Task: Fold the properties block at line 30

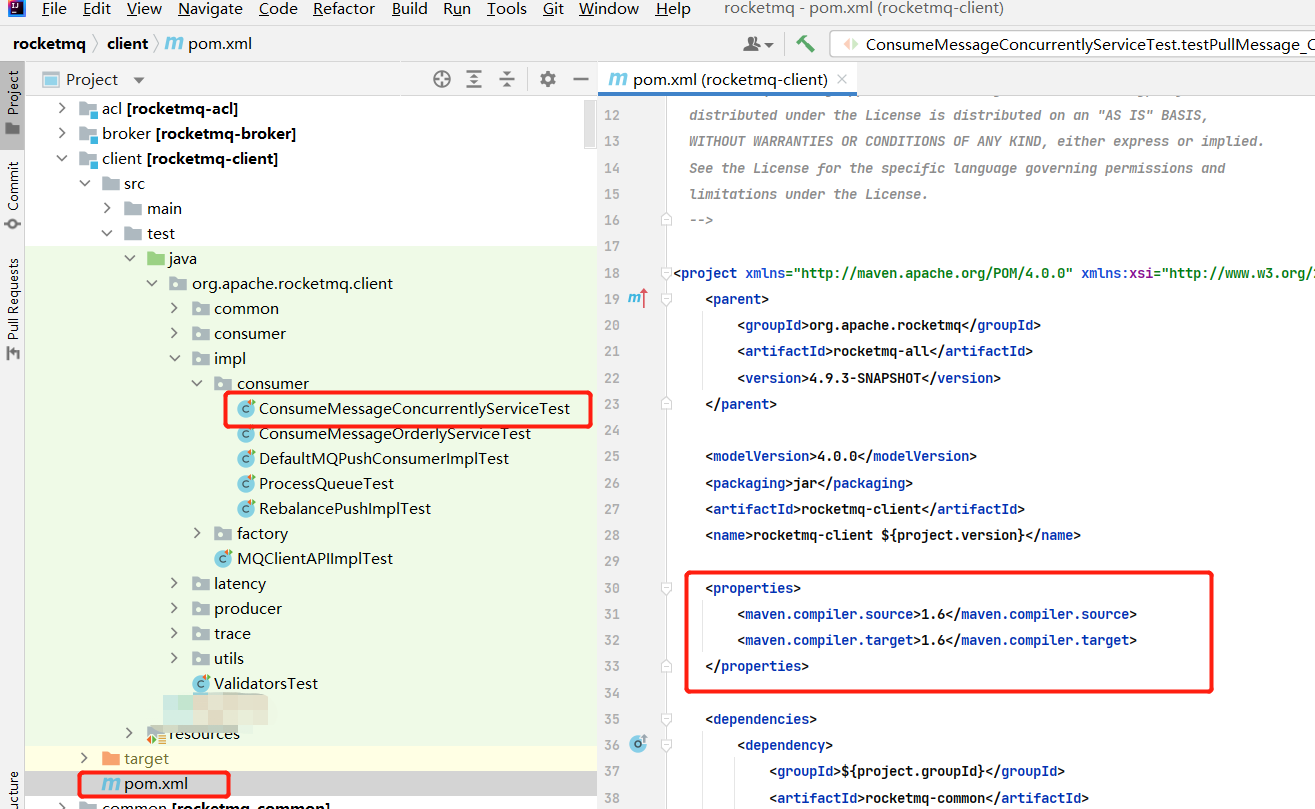Action: click(666, 588)
